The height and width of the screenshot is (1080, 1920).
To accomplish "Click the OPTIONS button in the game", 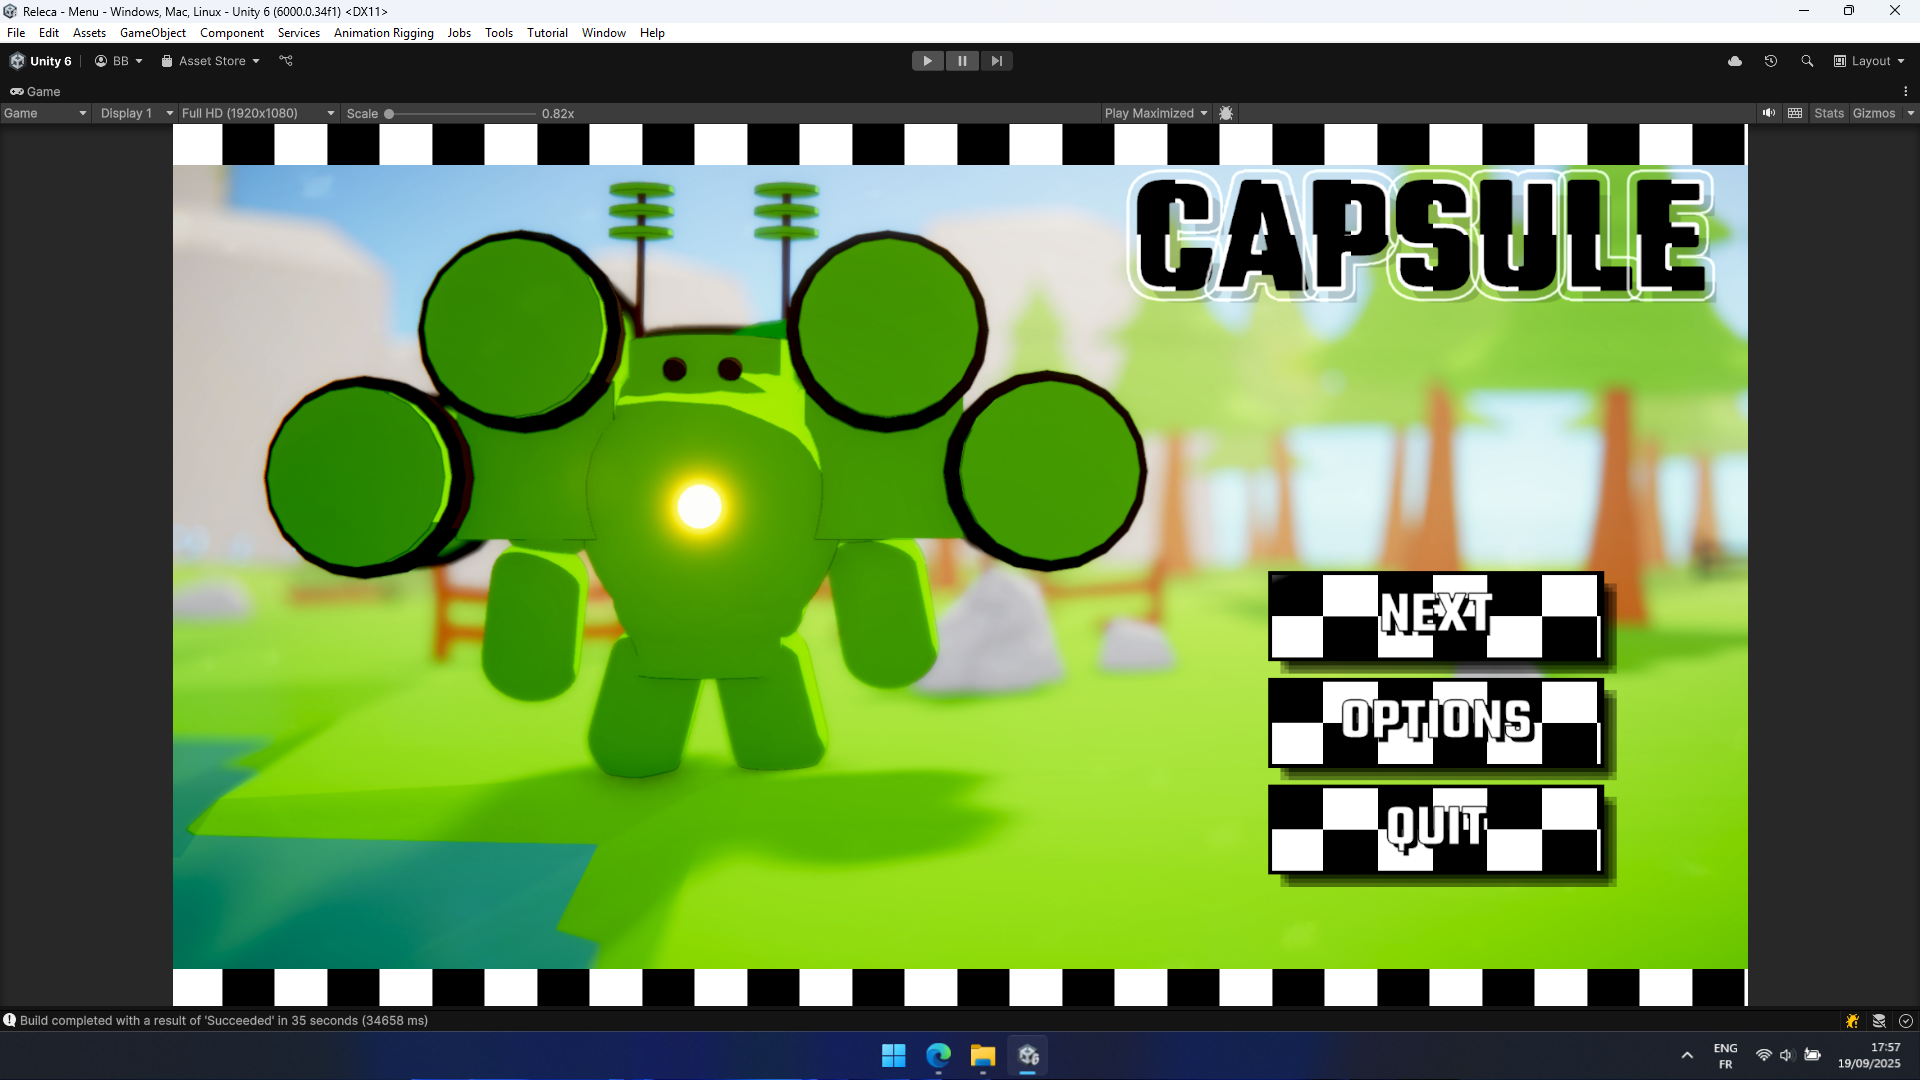I will point(1435,722).
